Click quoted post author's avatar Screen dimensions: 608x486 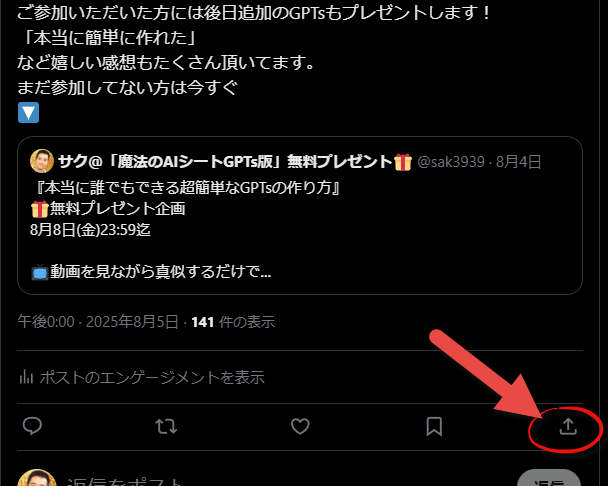click(42, 161)
